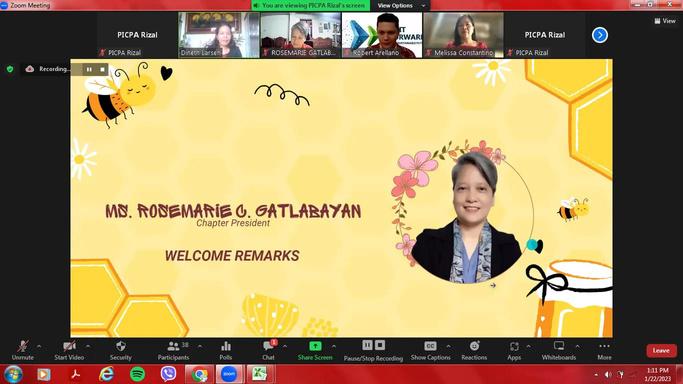Screen dimensions: 683x384
Task: Open Spotify from the taskbar
Action: coord(138,374)
